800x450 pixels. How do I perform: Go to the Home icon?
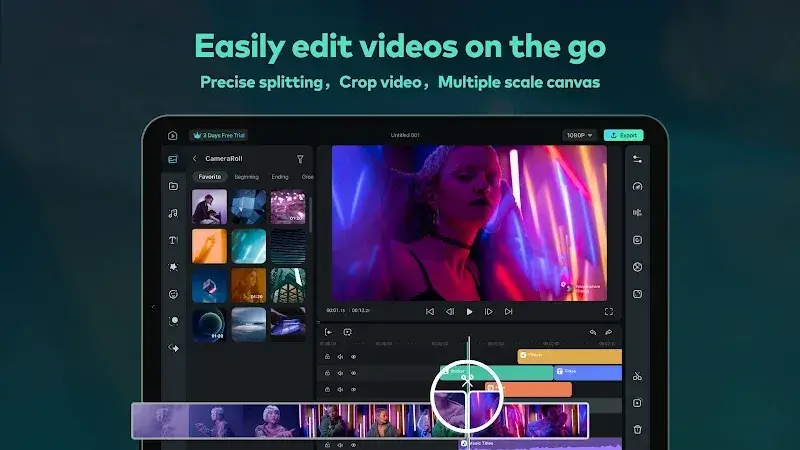(173, 135)
